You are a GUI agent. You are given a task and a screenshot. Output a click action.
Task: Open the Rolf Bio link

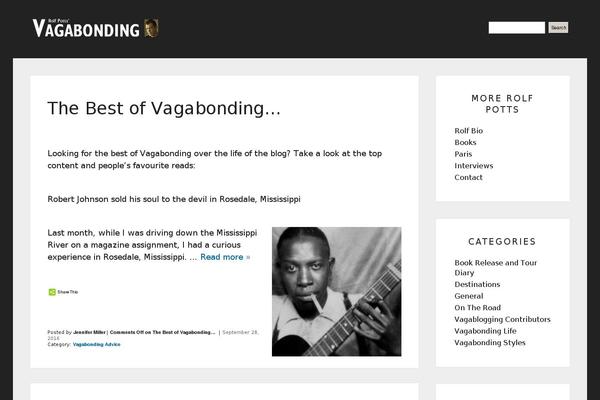pyautogui.click(x=468, y=131)
